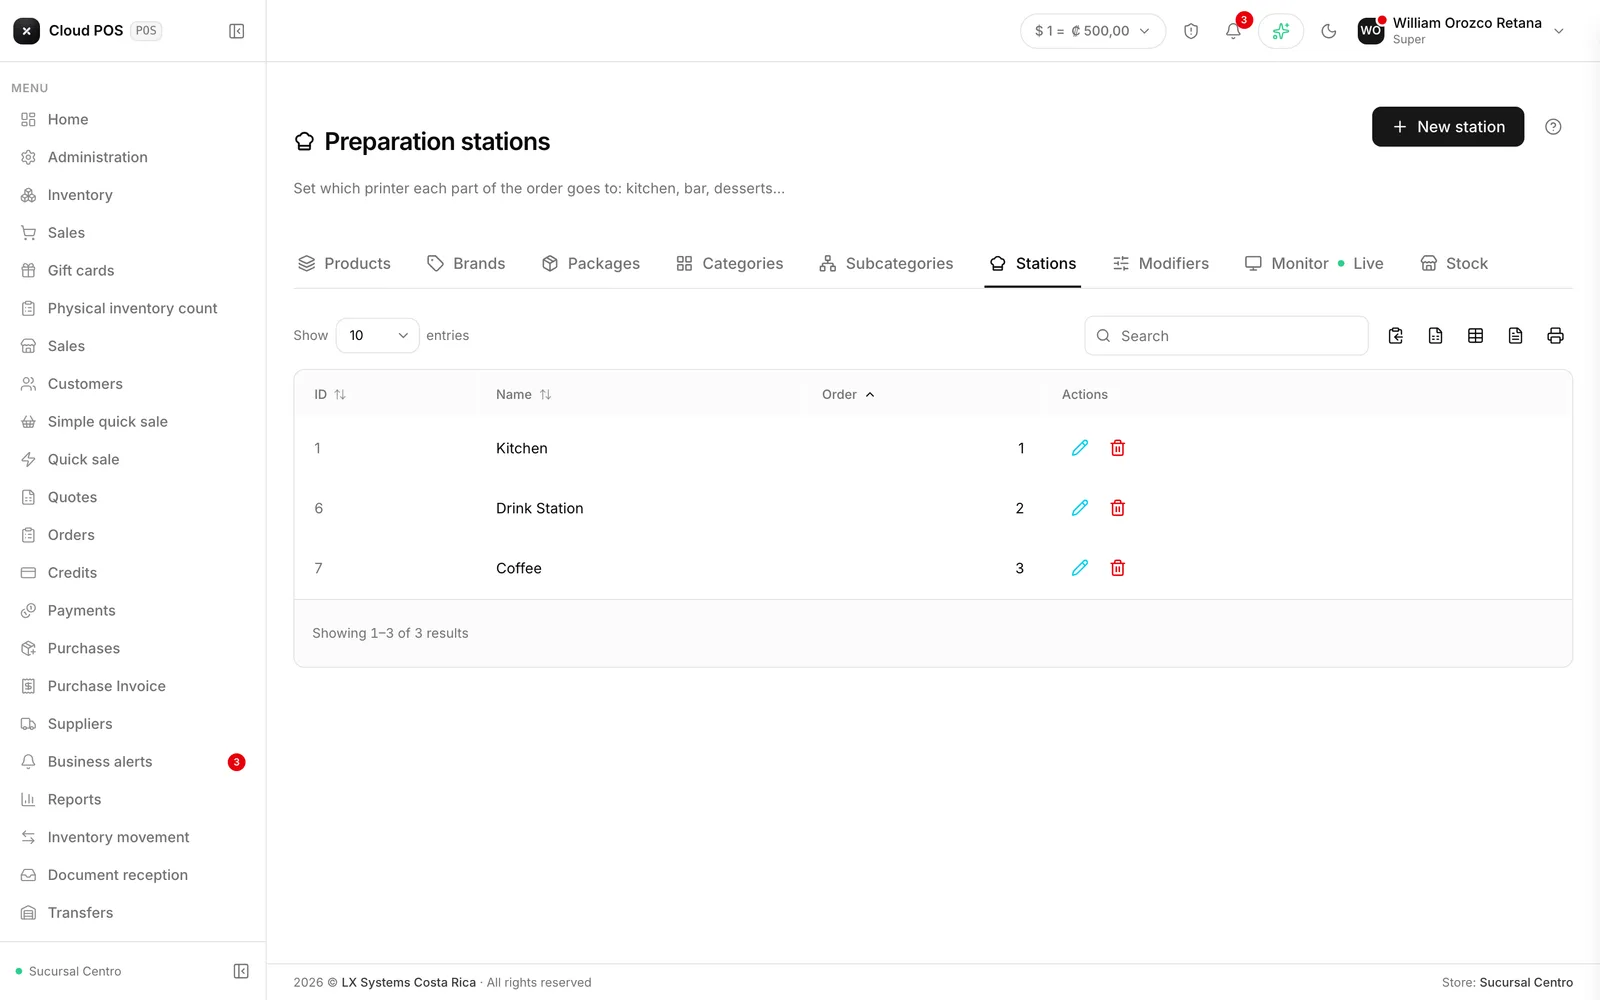Click the Search input field
1600x1000 pixels.
point(1226,336)
